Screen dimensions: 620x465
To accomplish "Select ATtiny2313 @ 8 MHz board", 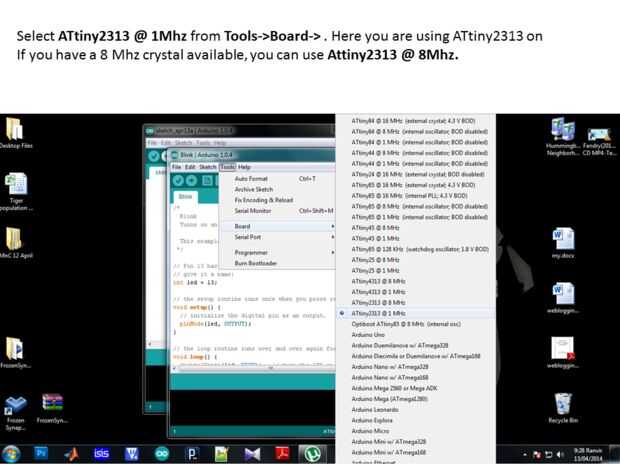I will [x=415, y=302].
